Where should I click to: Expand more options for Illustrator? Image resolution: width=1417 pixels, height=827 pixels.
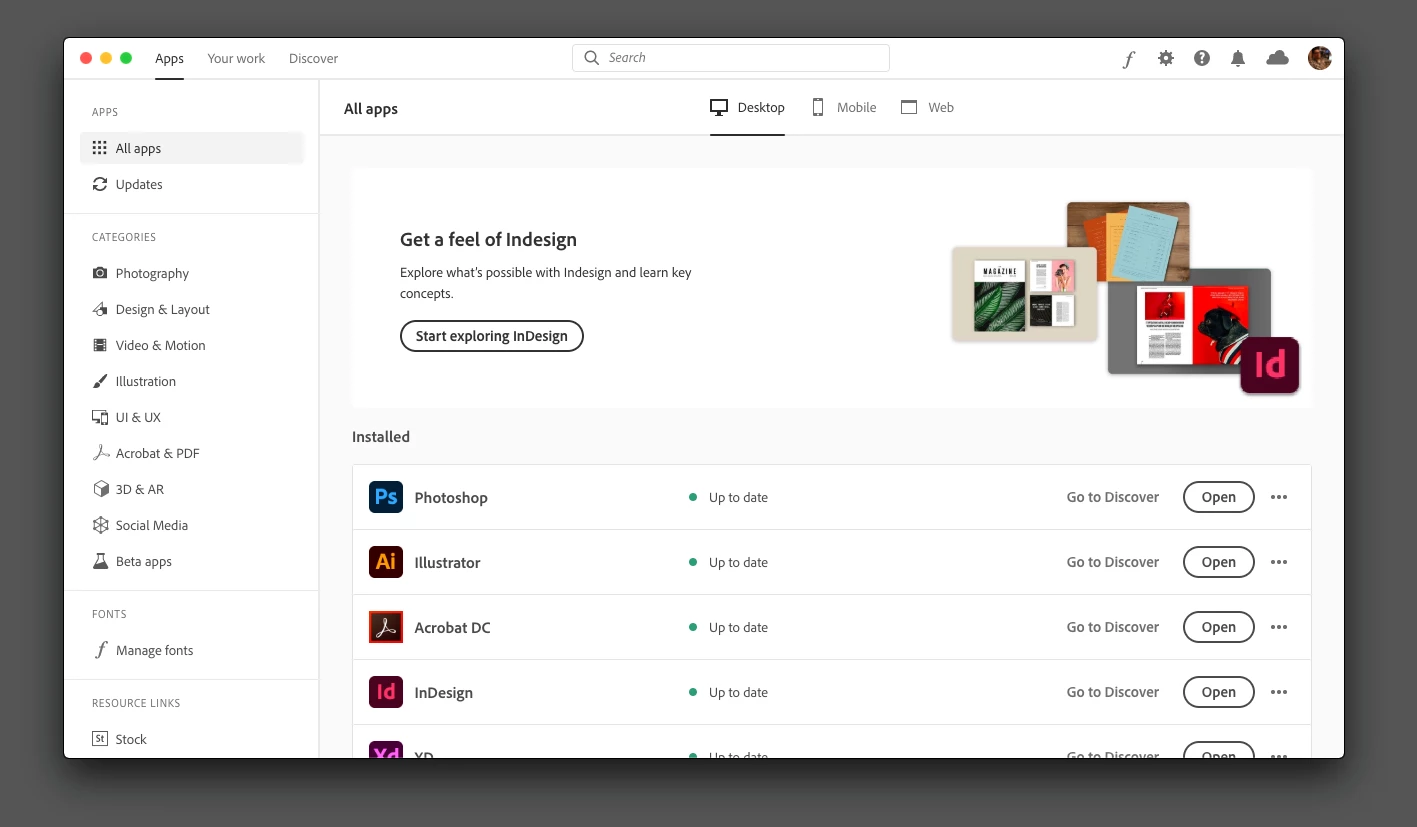click(1279, 562)
